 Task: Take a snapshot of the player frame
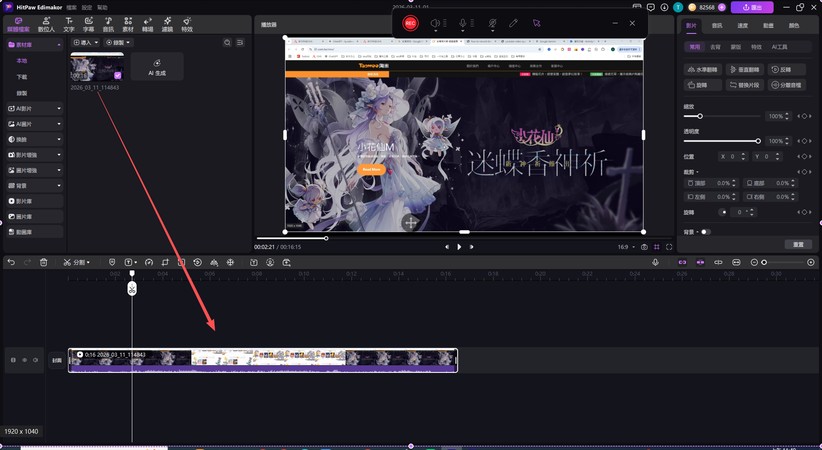click(644, 247)
